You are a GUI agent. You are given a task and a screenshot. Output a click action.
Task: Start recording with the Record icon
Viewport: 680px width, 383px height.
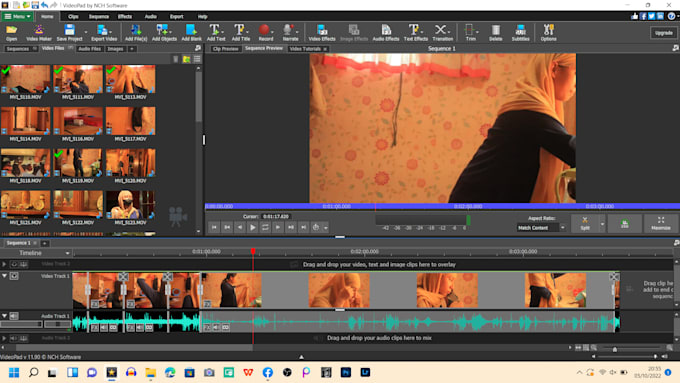coord(265,33)
